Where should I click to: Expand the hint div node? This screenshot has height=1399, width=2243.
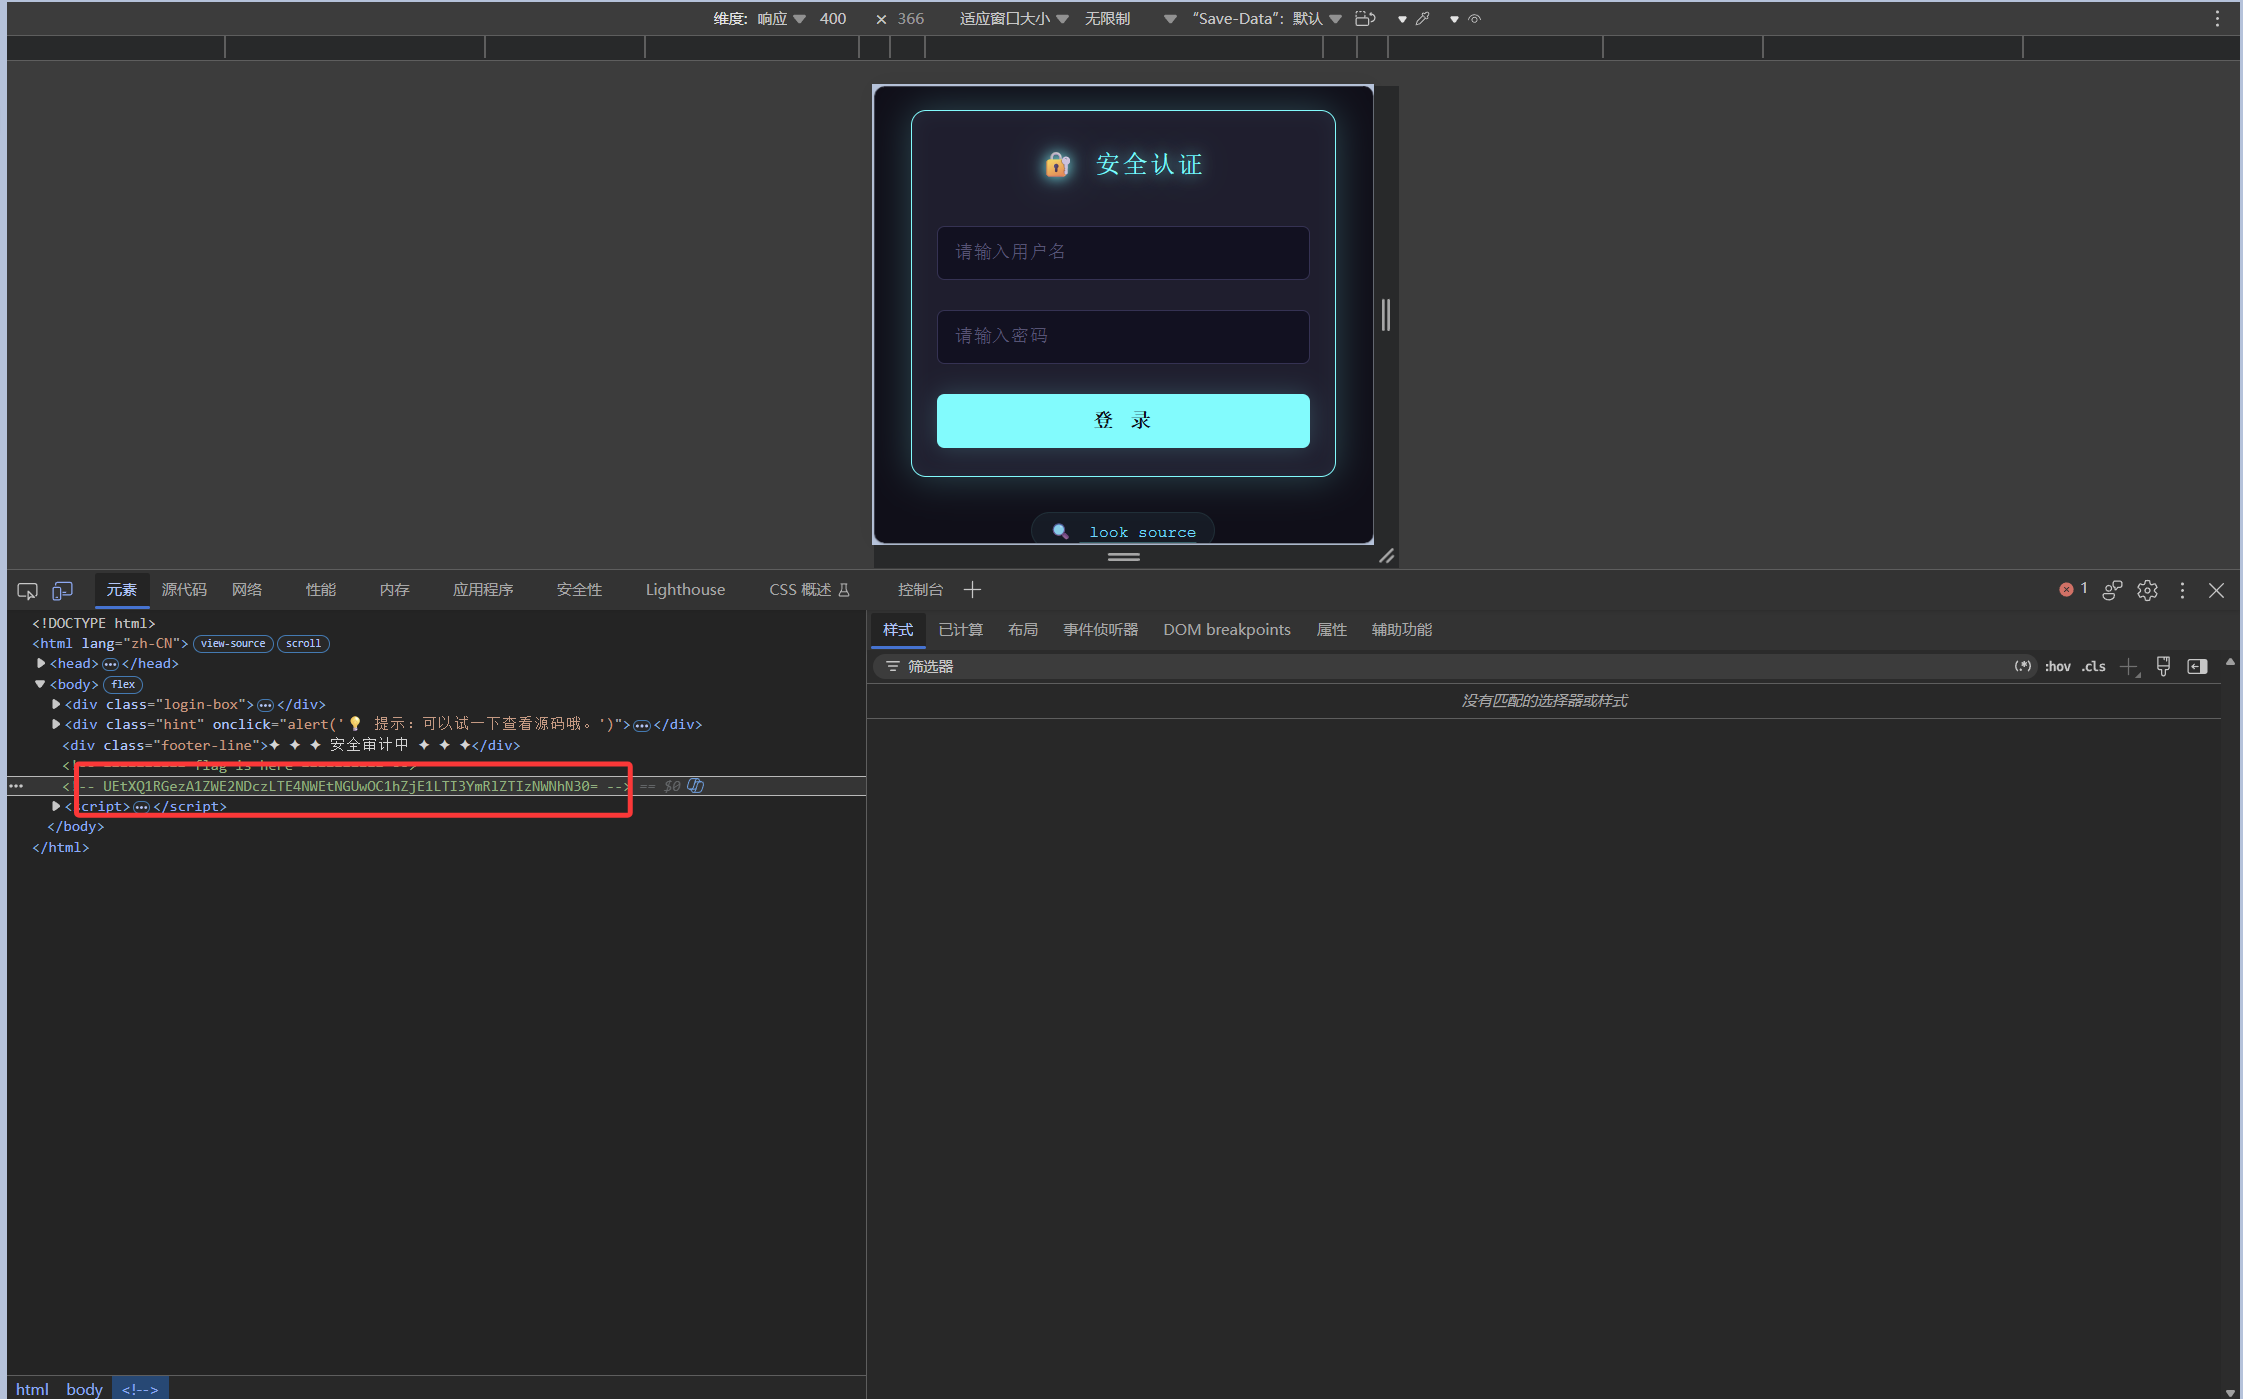(56, 724)
